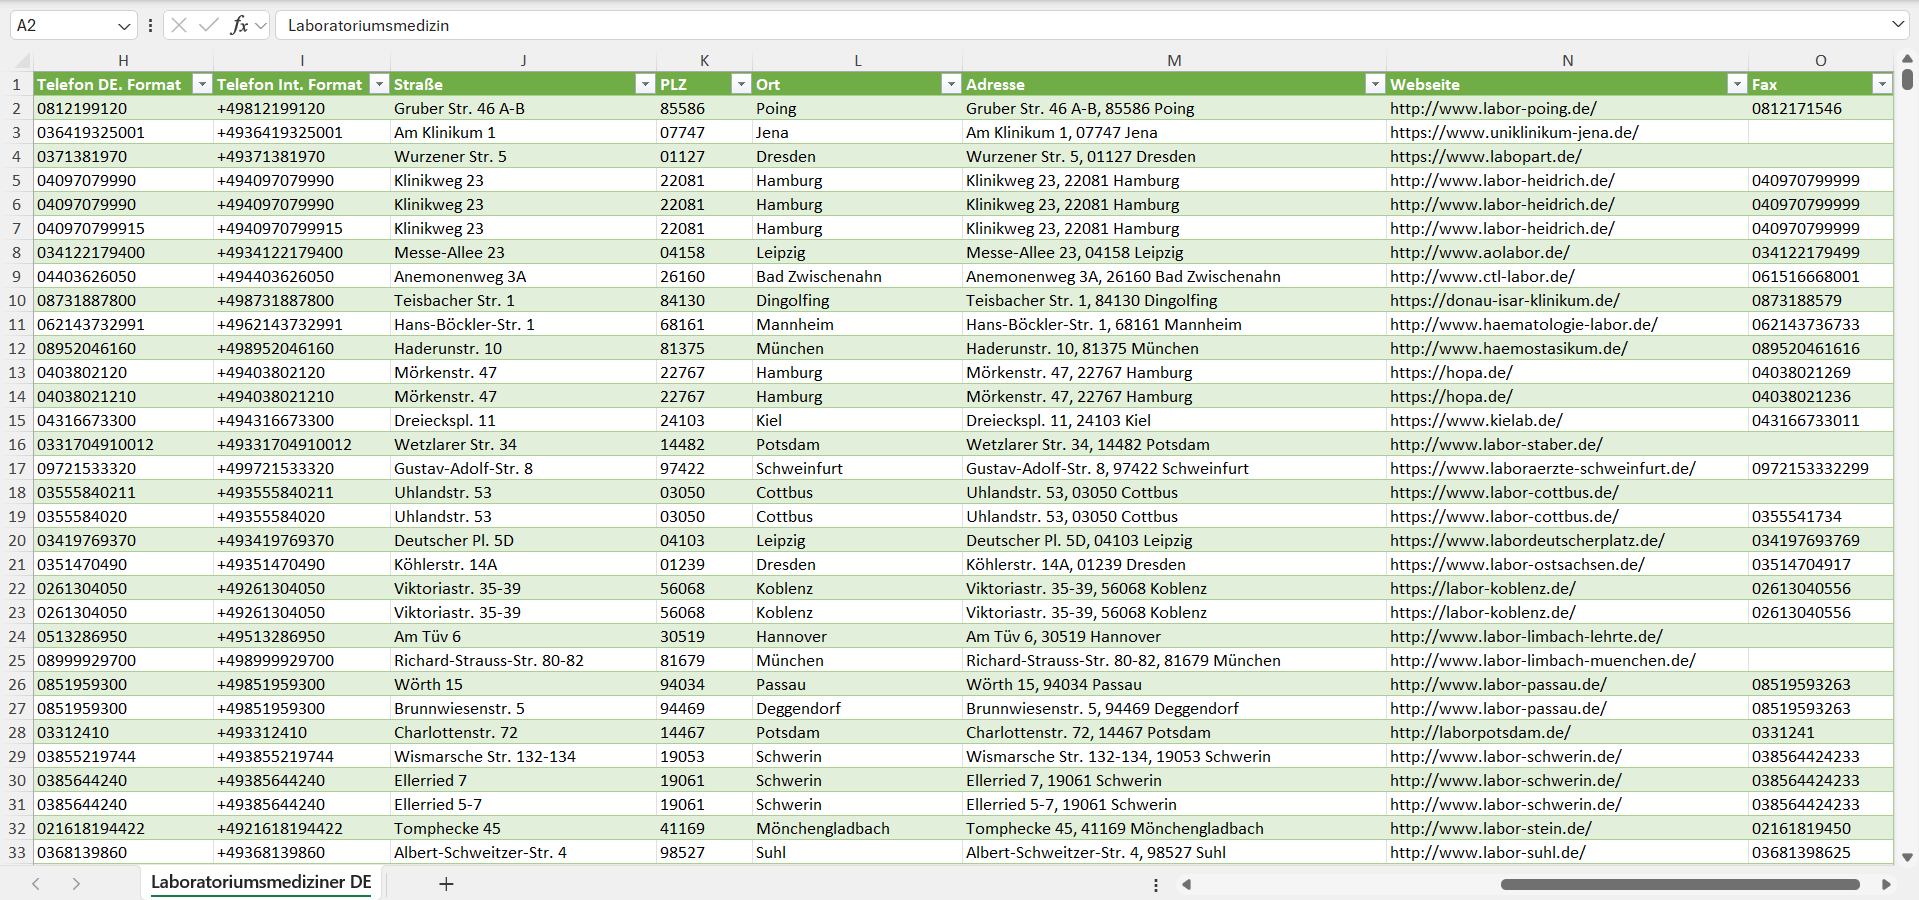Open filter dropdown for Straße column

644,84
